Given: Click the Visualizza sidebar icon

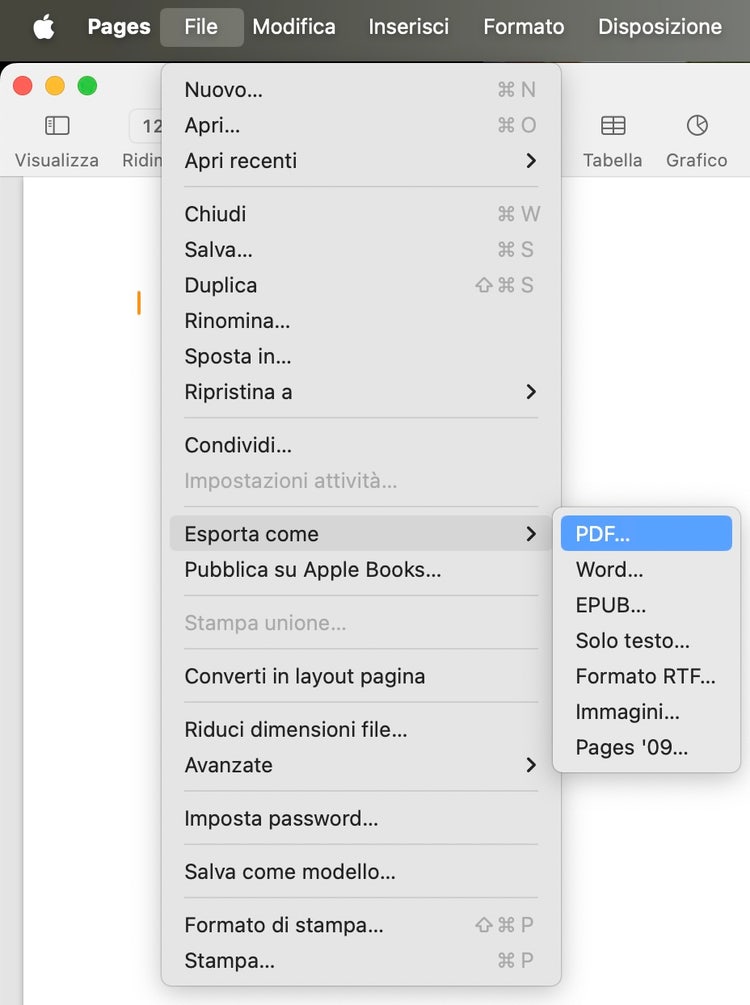Looking at the screenshot, I should coord(57,126).
